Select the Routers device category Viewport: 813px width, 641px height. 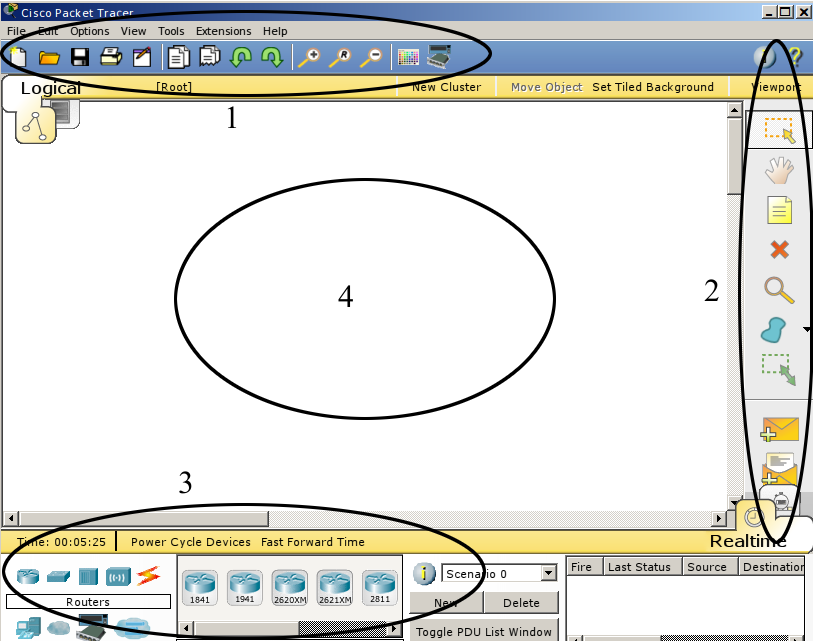point(28,576)
